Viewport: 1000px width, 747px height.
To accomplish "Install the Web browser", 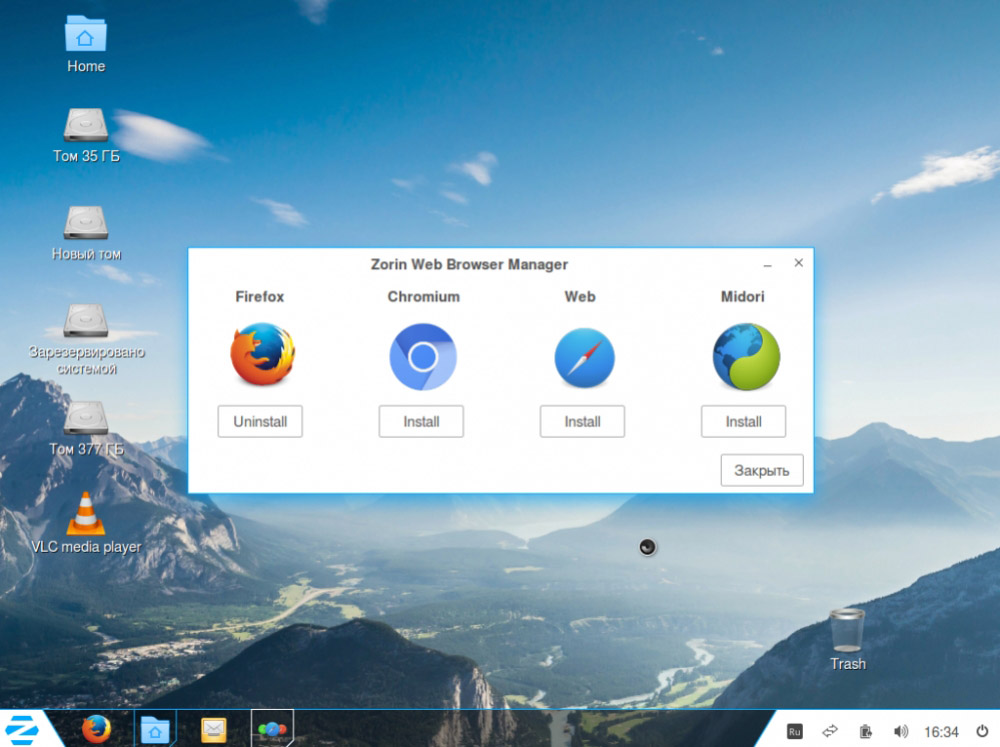I will coord(582,422).
